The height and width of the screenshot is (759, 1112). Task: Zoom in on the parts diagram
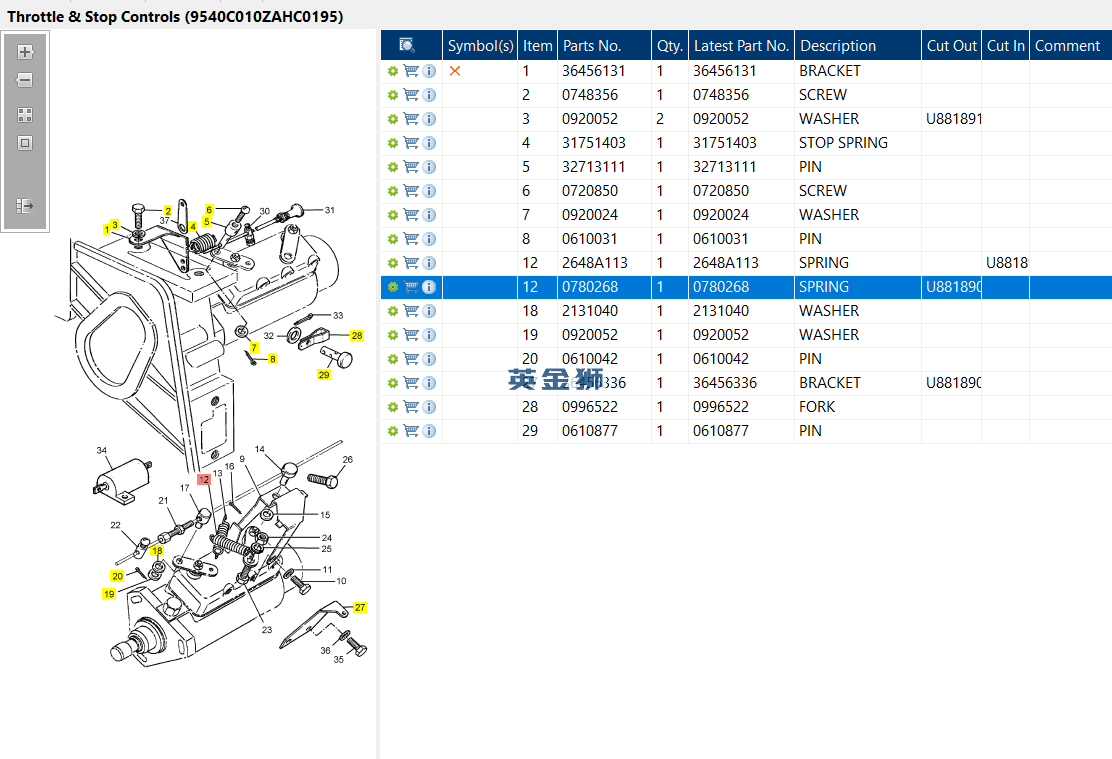point(25,52)
